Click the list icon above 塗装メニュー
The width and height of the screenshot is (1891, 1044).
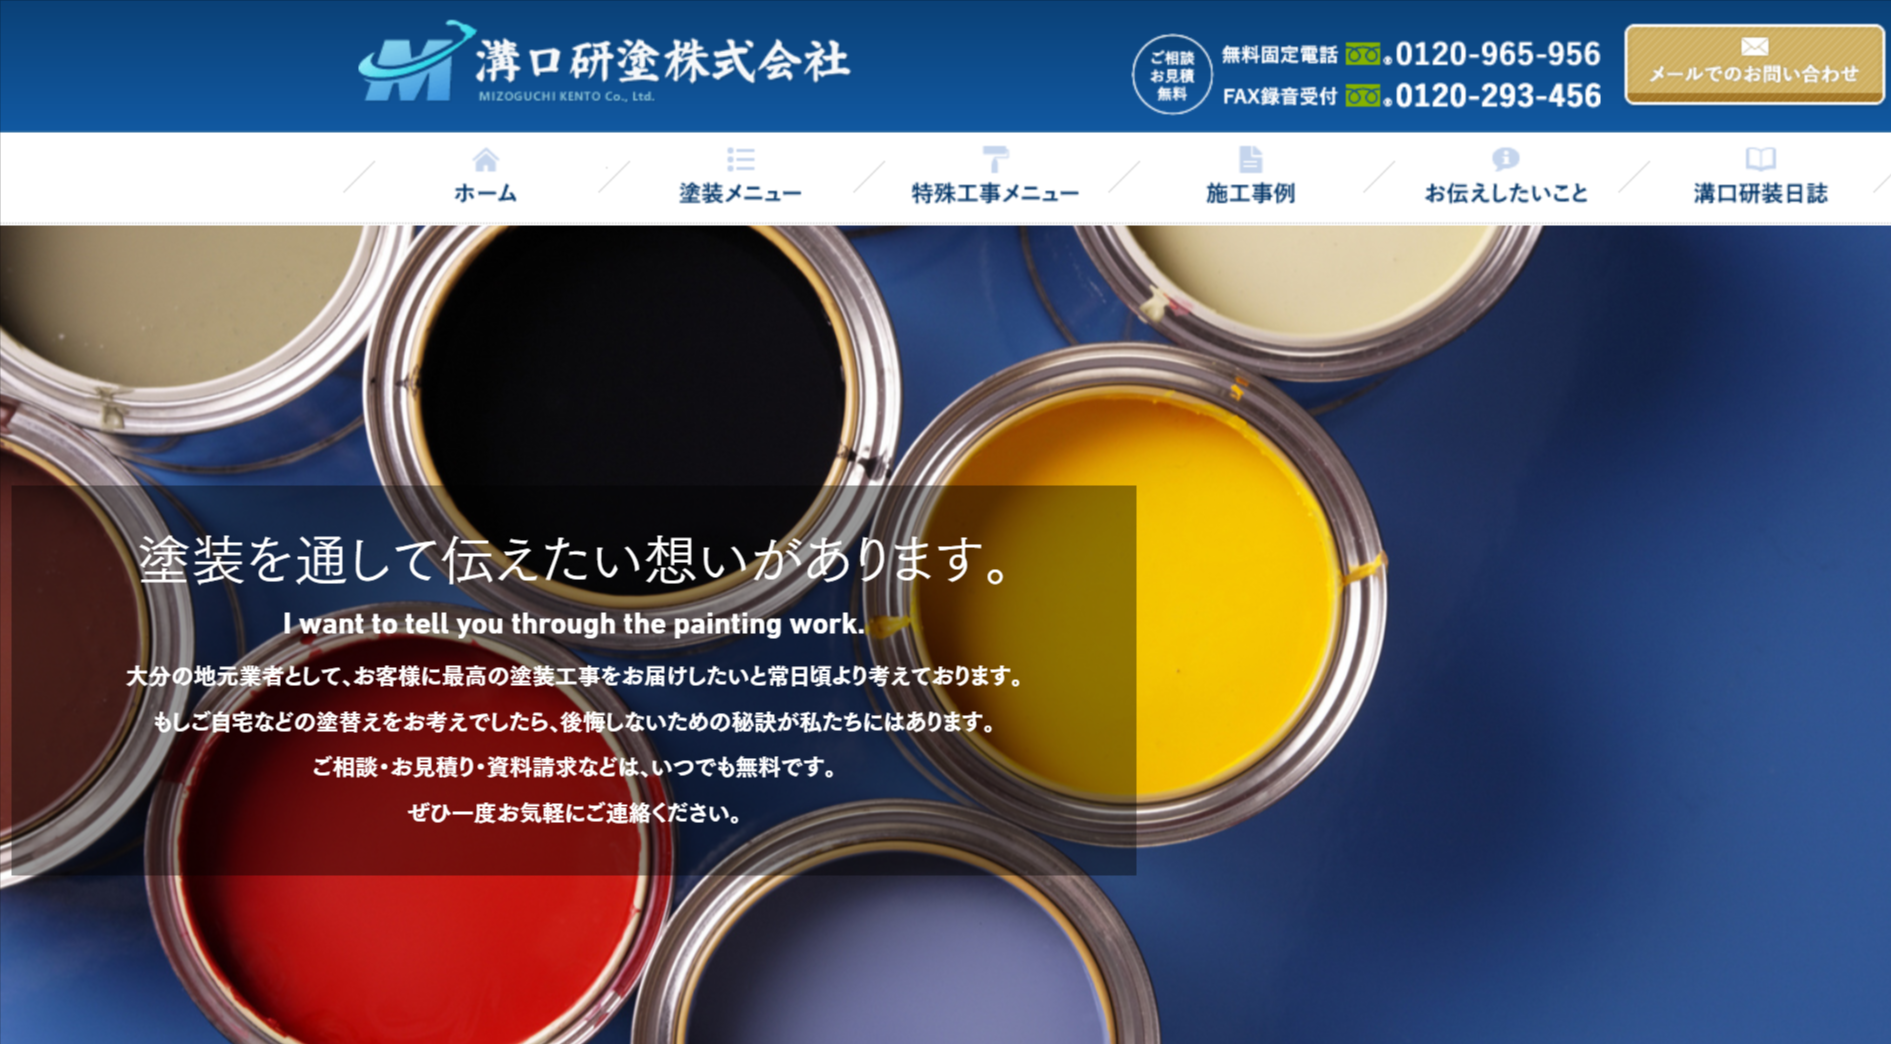(740, 160)
